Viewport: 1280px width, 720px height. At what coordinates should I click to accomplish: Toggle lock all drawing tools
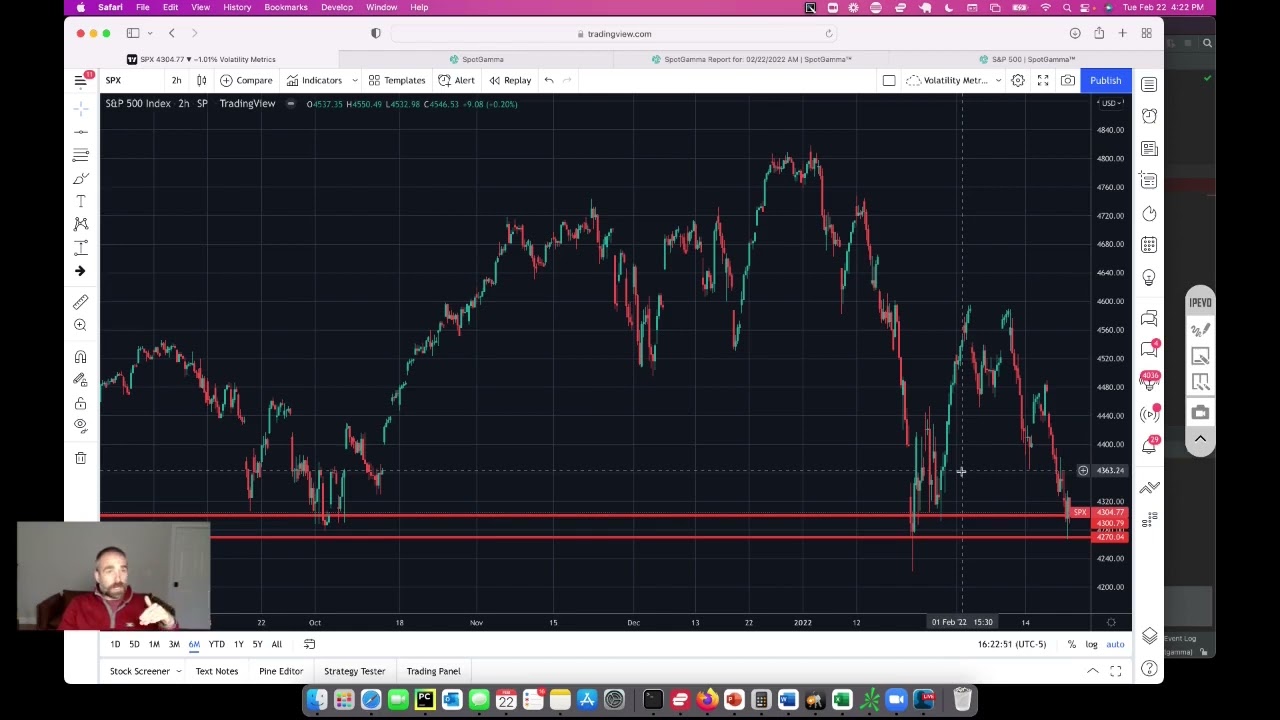click(81, 403)
